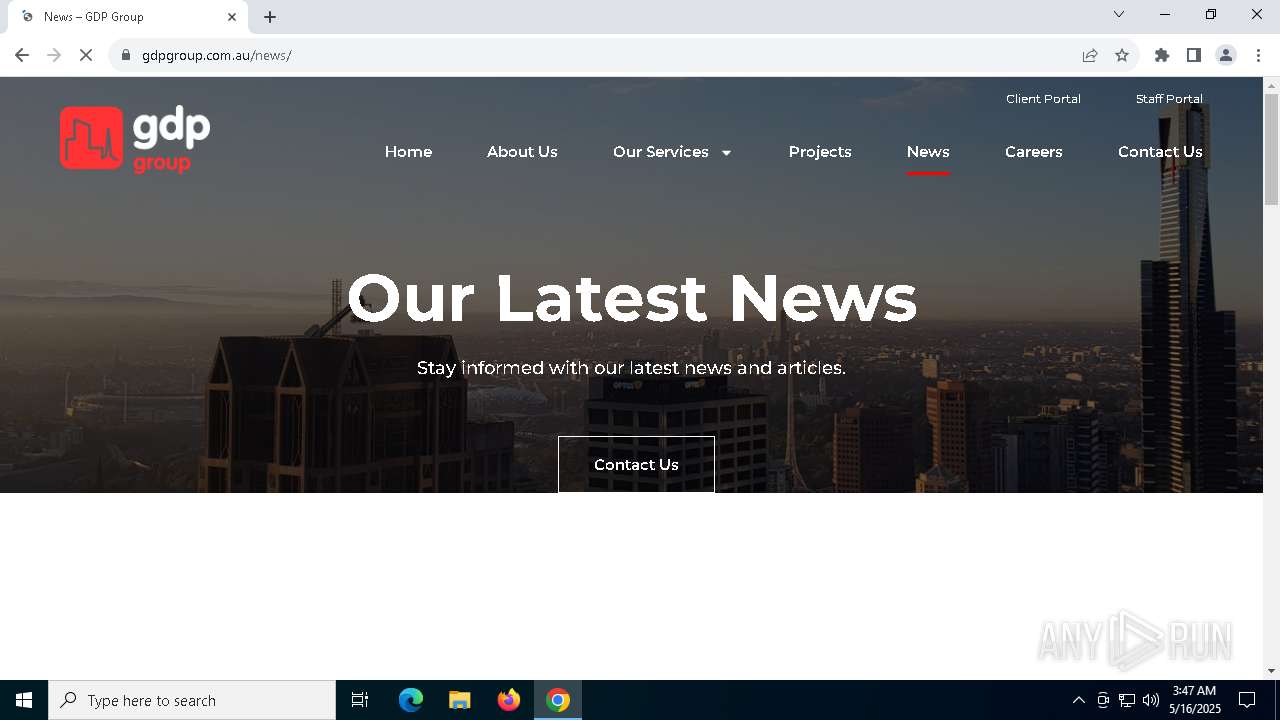Viewport: 1280px width, 720px height.
Task: Open the Extensions puzzle icon
Action: click(x=1162, y=55)
